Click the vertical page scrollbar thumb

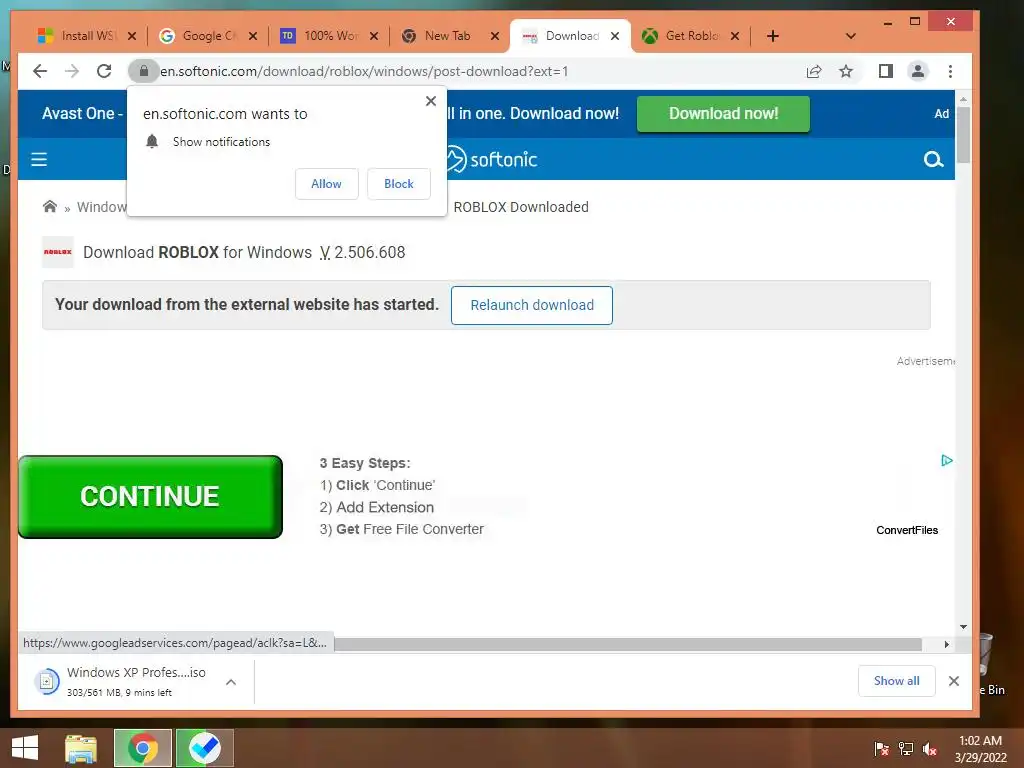963,135
